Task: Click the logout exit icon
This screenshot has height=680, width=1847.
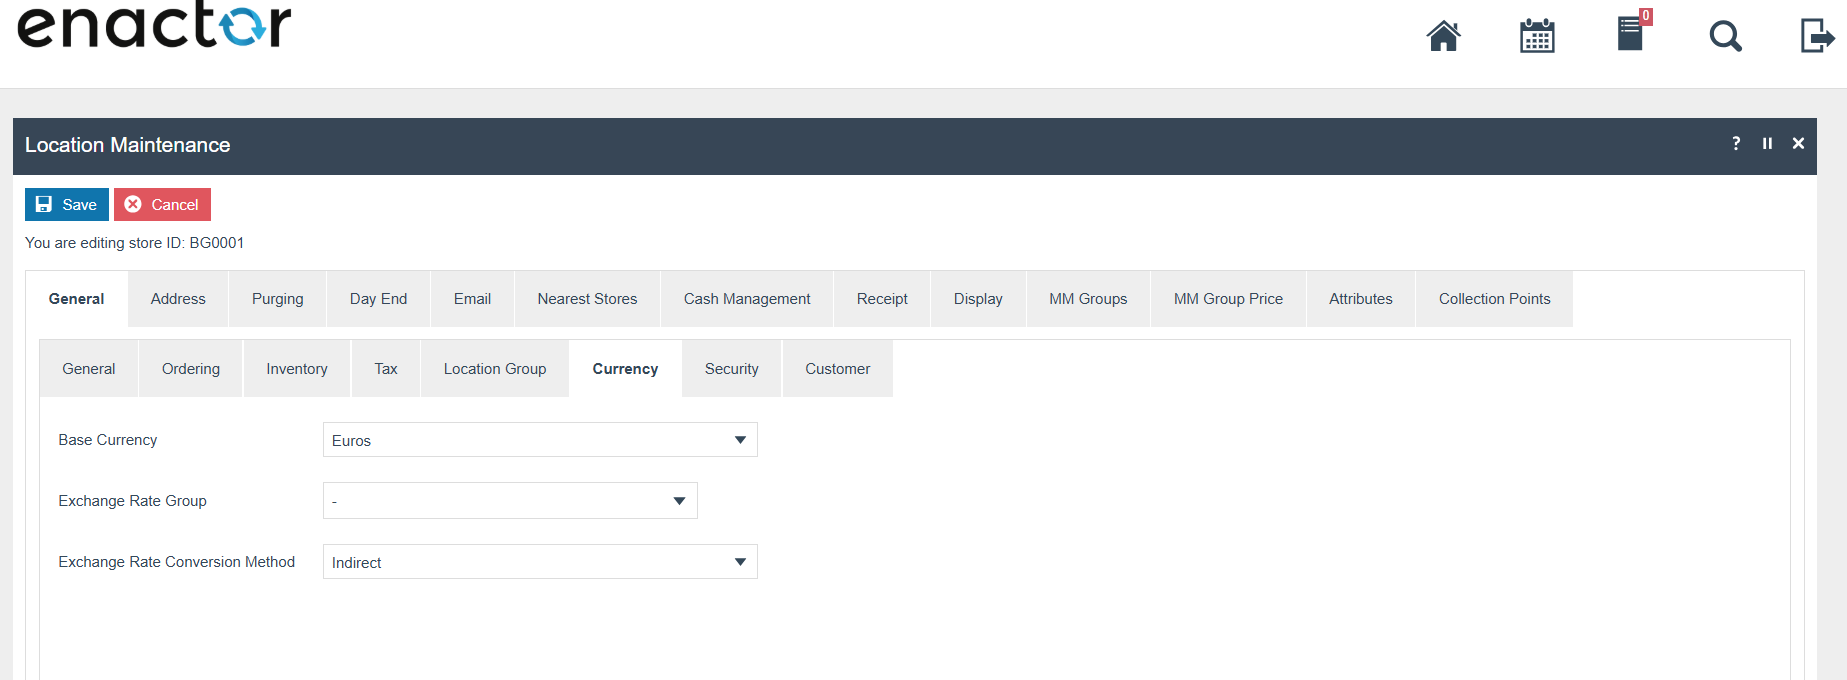Action: [x=1816, y=36]
